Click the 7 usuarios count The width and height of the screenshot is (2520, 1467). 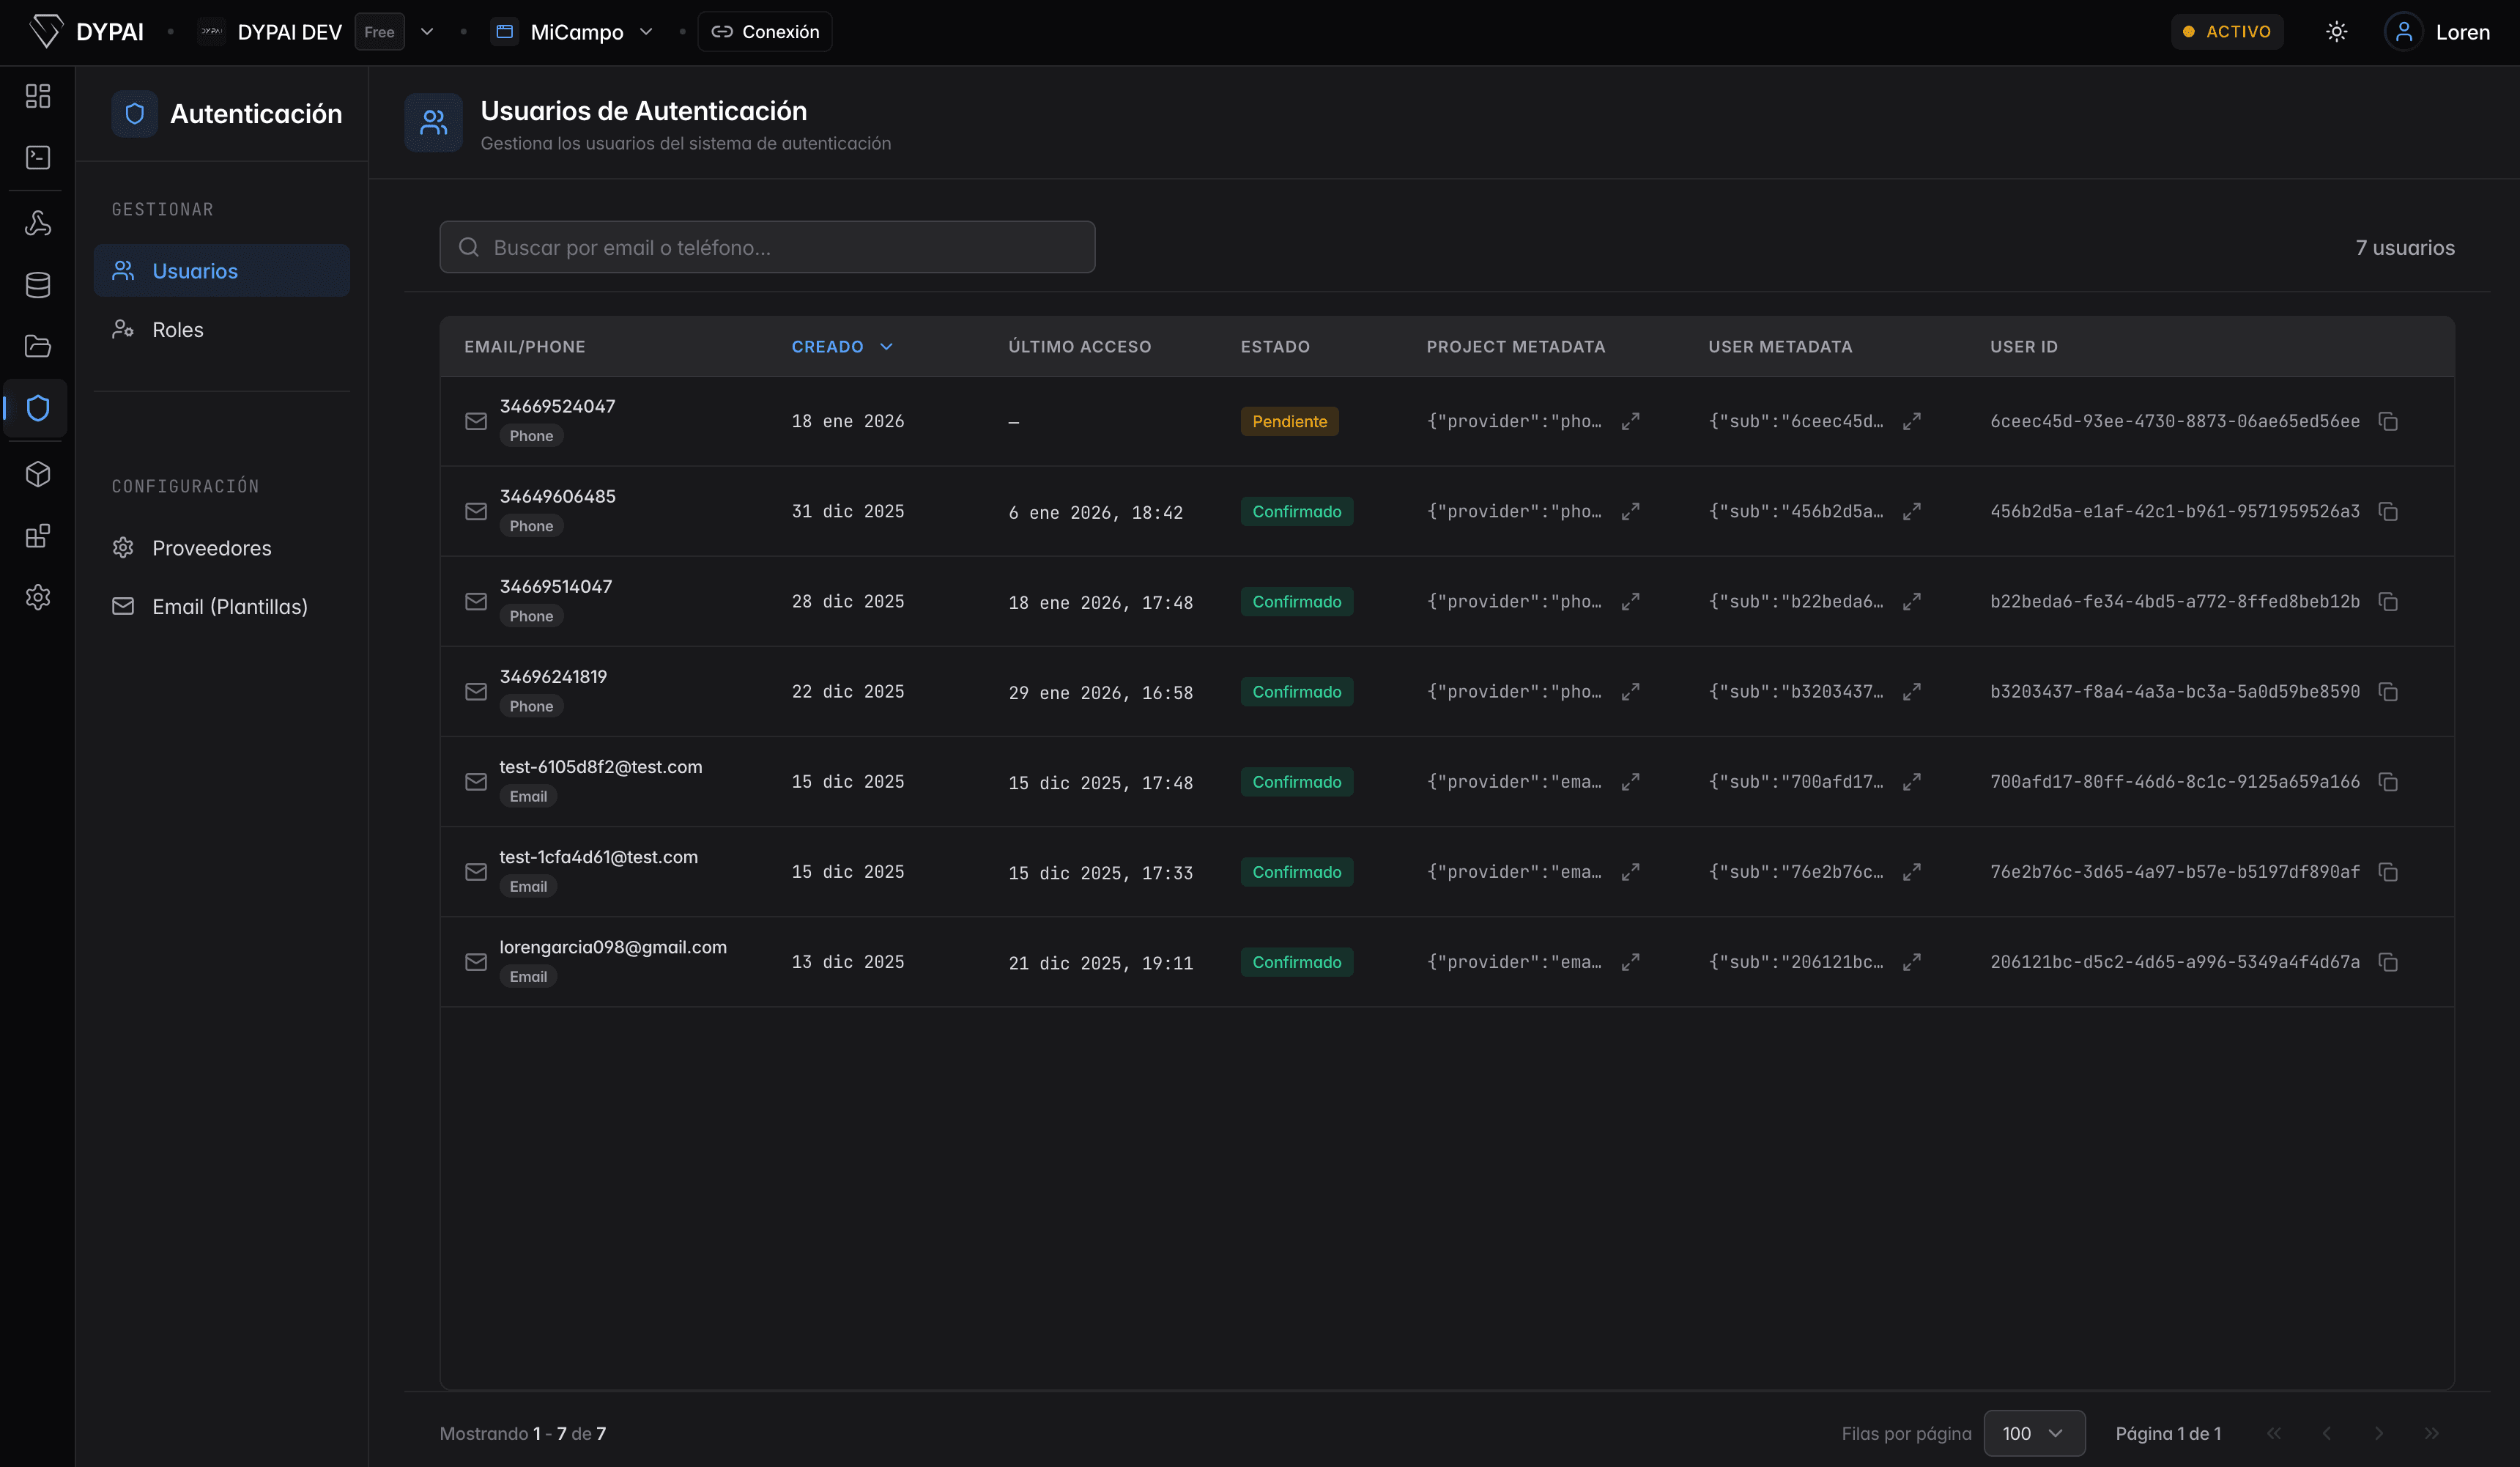[2404, 247]
